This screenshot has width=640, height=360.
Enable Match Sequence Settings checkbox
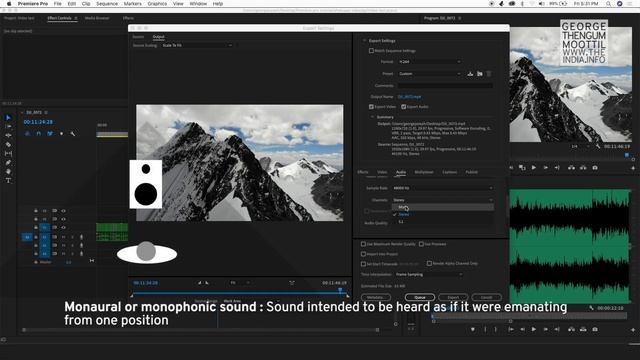(371, 51)
